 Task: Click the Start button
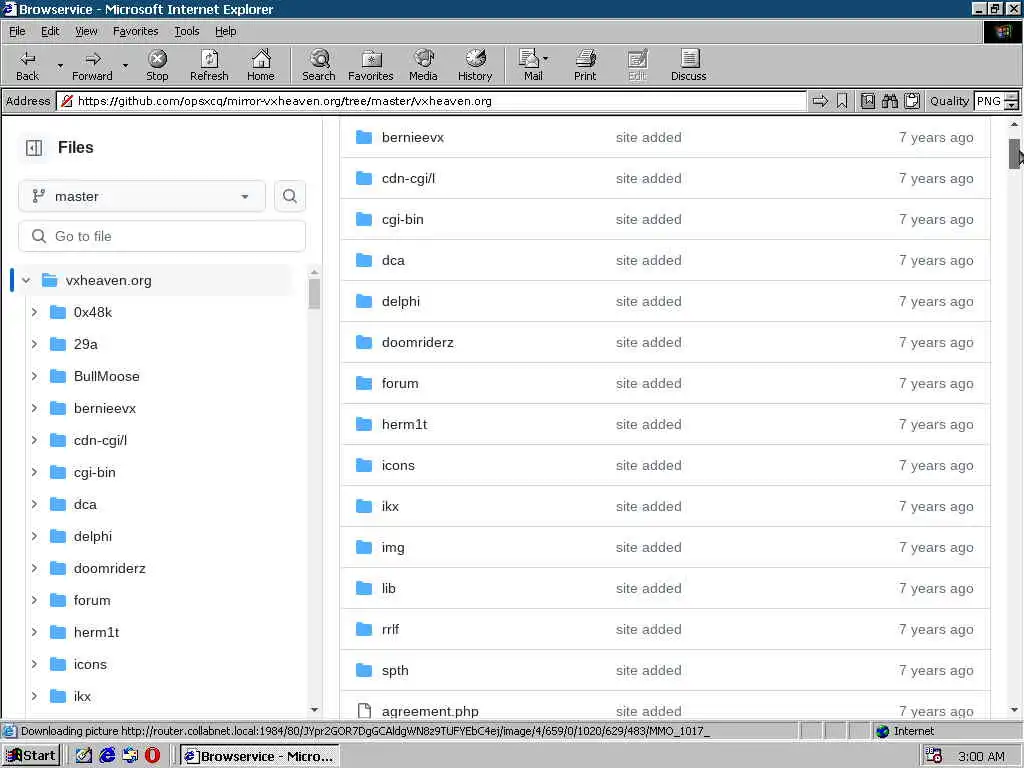[x=31, y=756]
